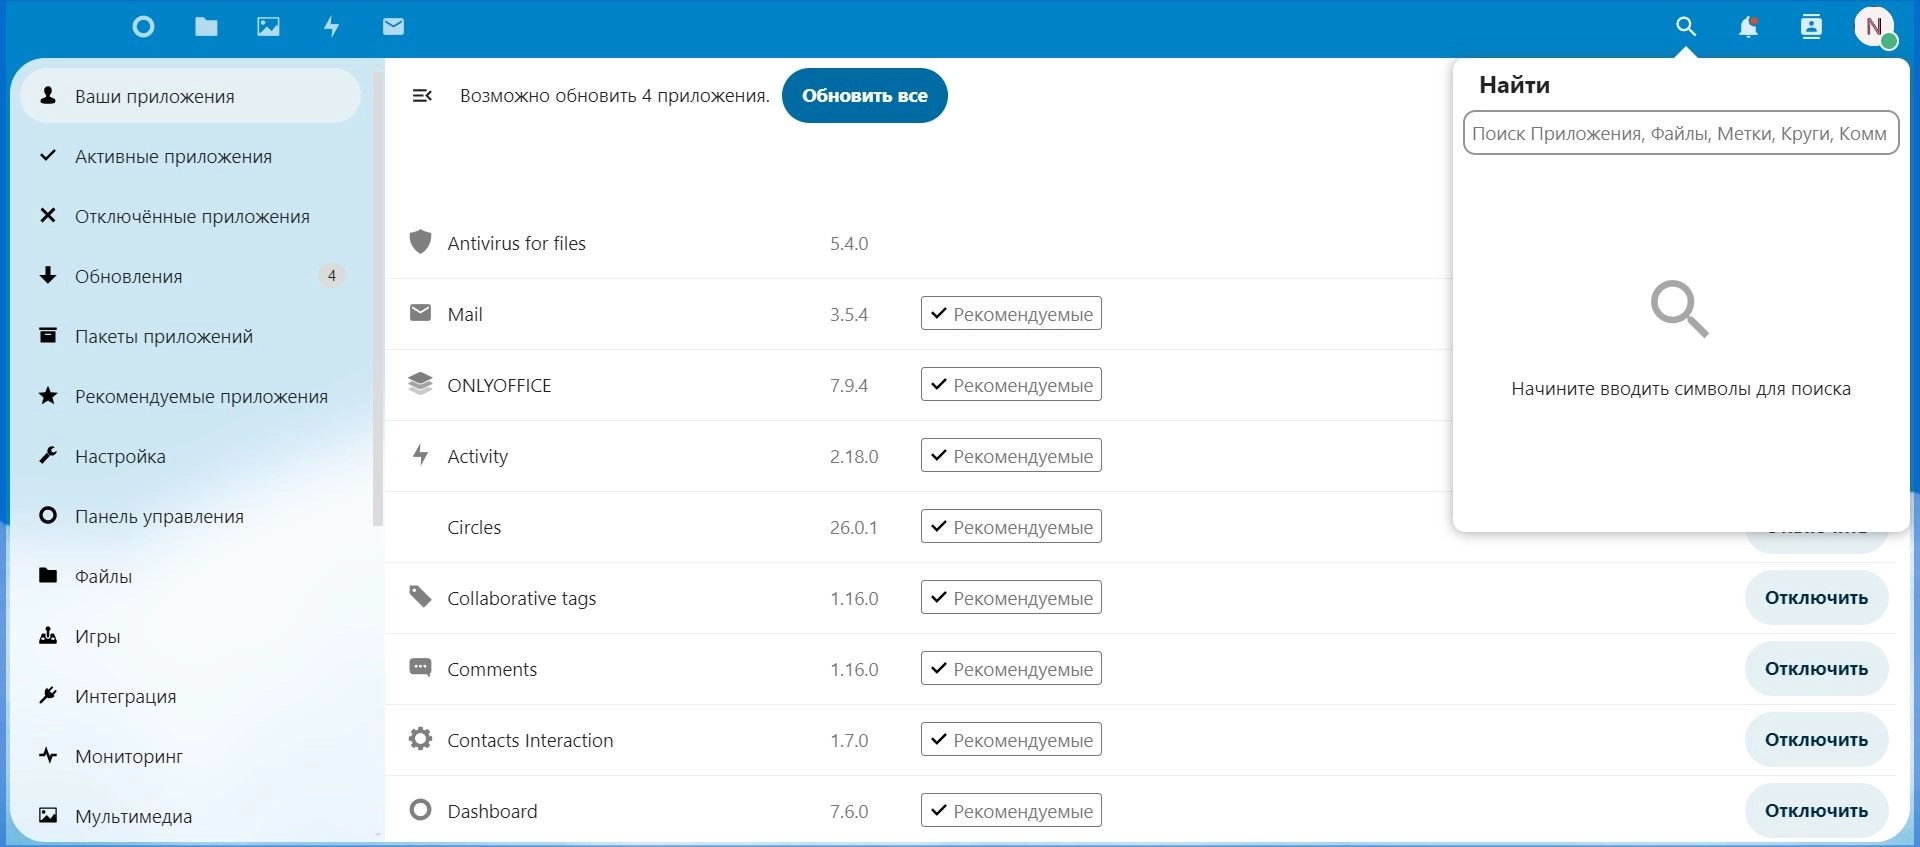
Task: Disable the Dashboard app
Action: tap(1816, 811)
